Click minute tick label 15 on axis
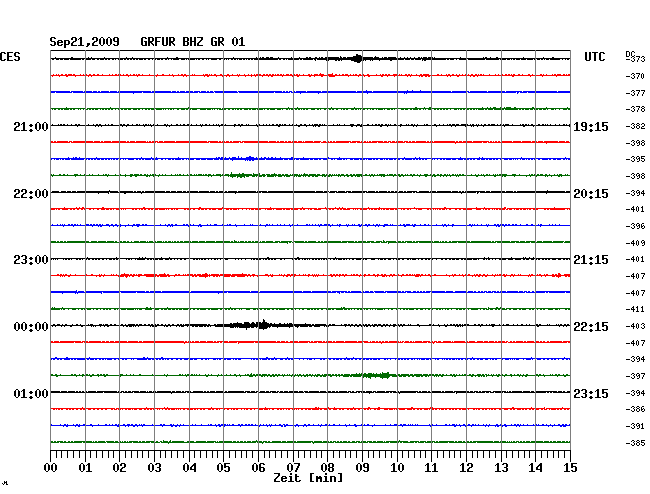The height and width of the screenshot is (494, 650). click(x=570, y=468)
